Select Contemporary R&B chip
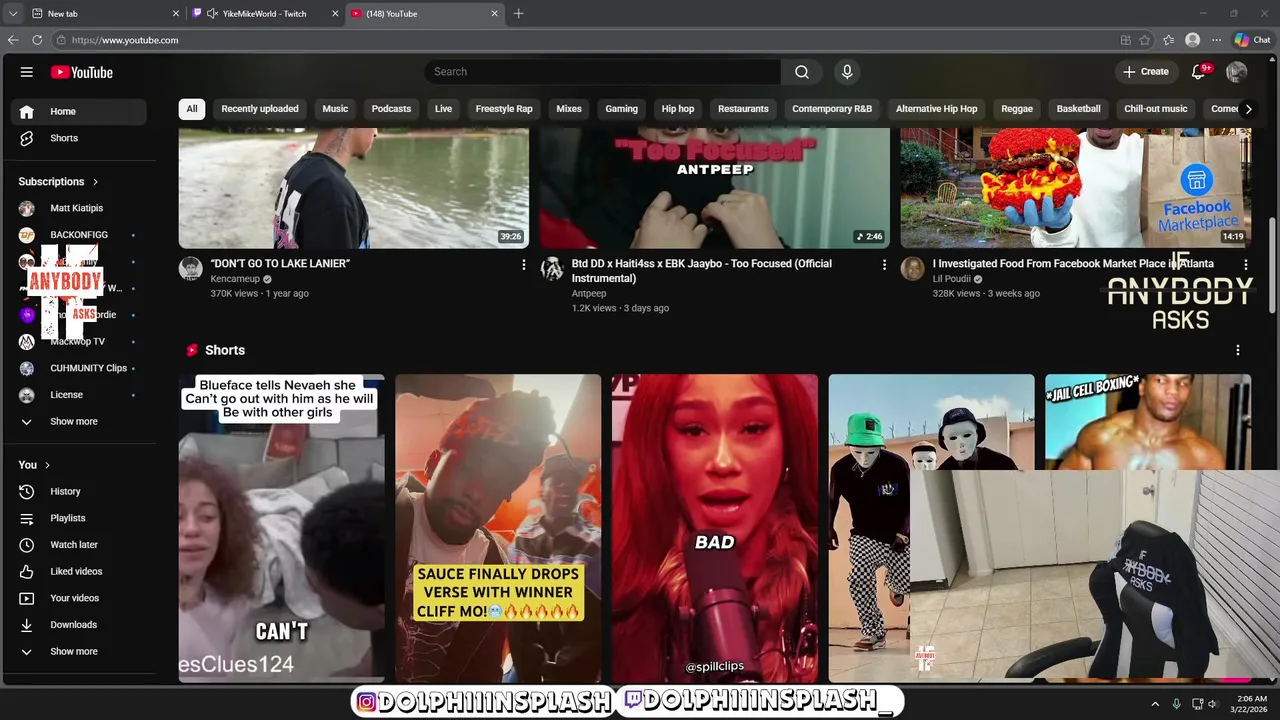The height and width of the screenshot is (720, 1280). pyautogui.click(x=832, y=109)
